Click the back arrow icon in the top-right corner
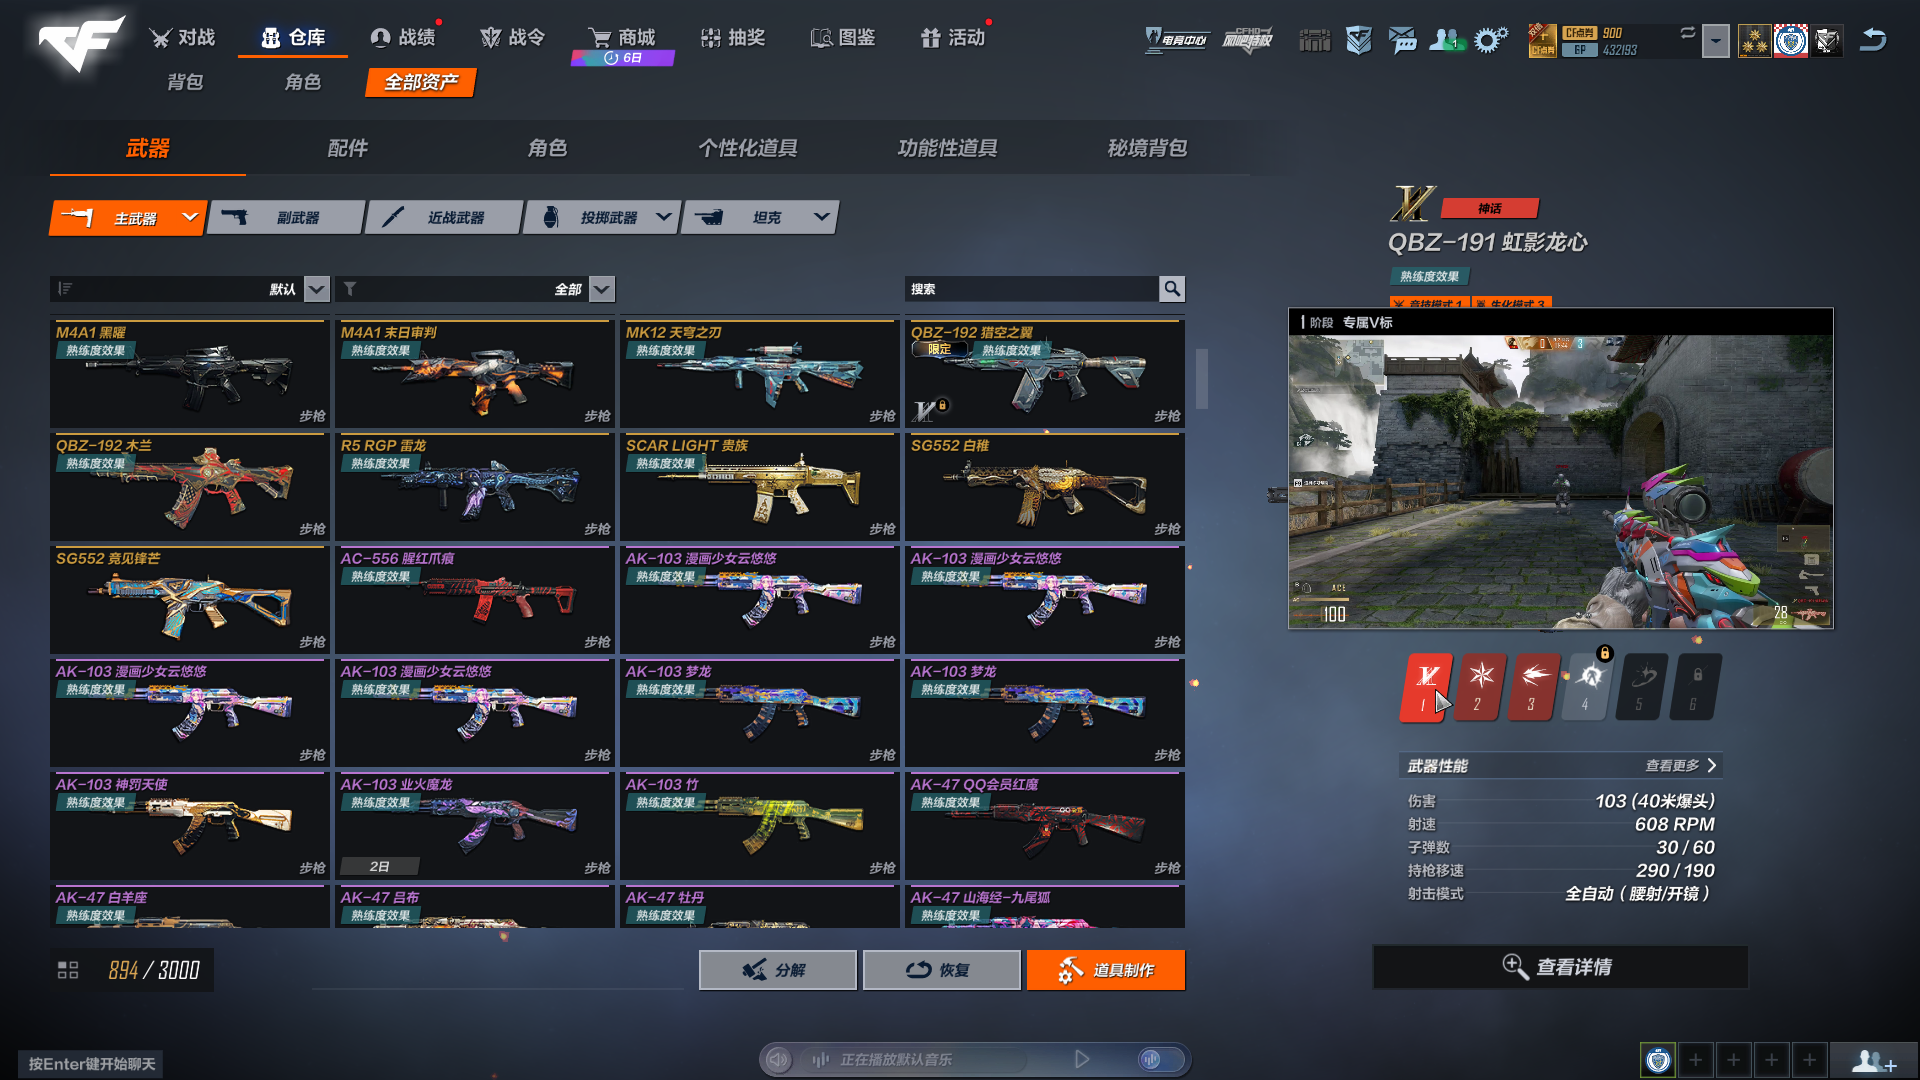 (x=1873, y=40)
